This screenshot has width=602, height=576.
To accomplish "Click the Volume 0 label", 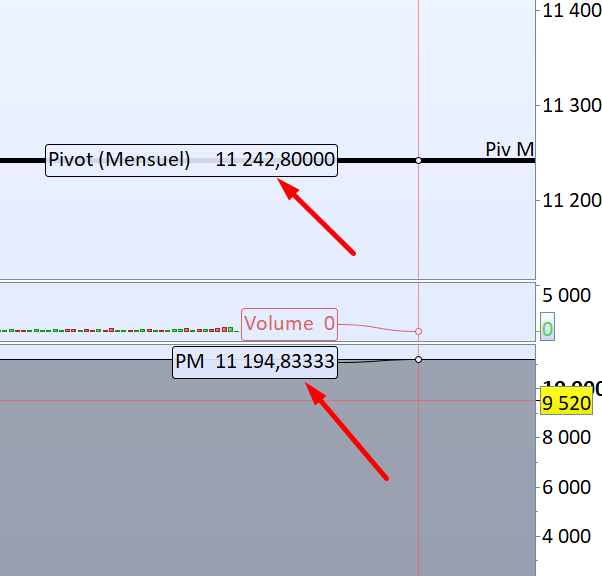I will (289, 324).
